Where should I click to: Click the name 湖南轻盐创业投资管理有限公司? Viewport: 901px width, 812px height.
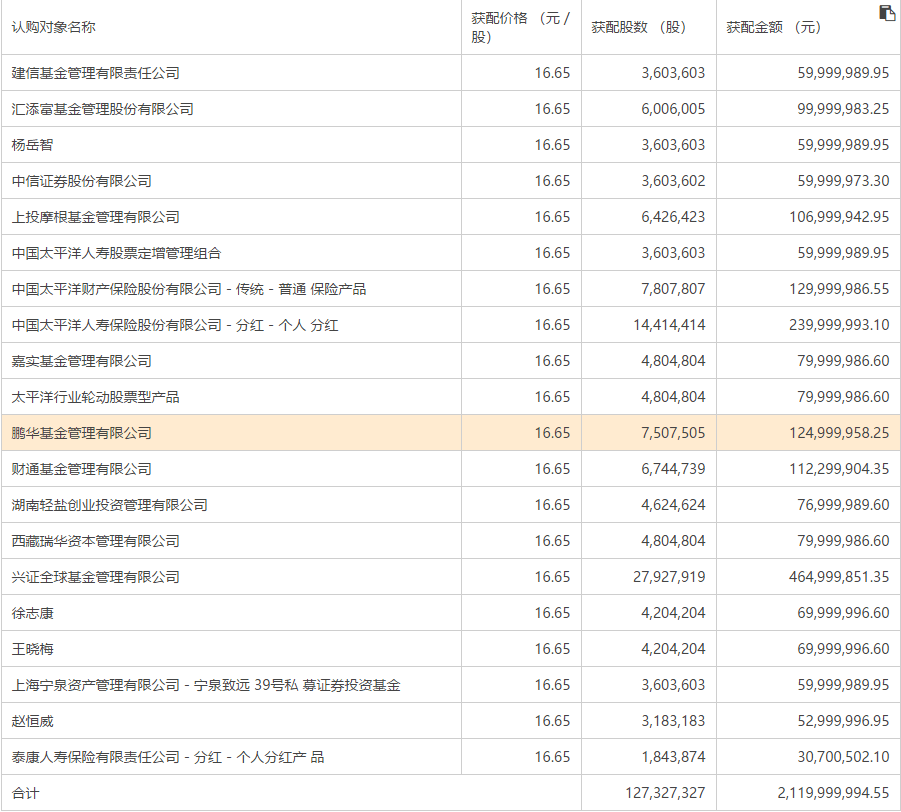tap(109, 505)
